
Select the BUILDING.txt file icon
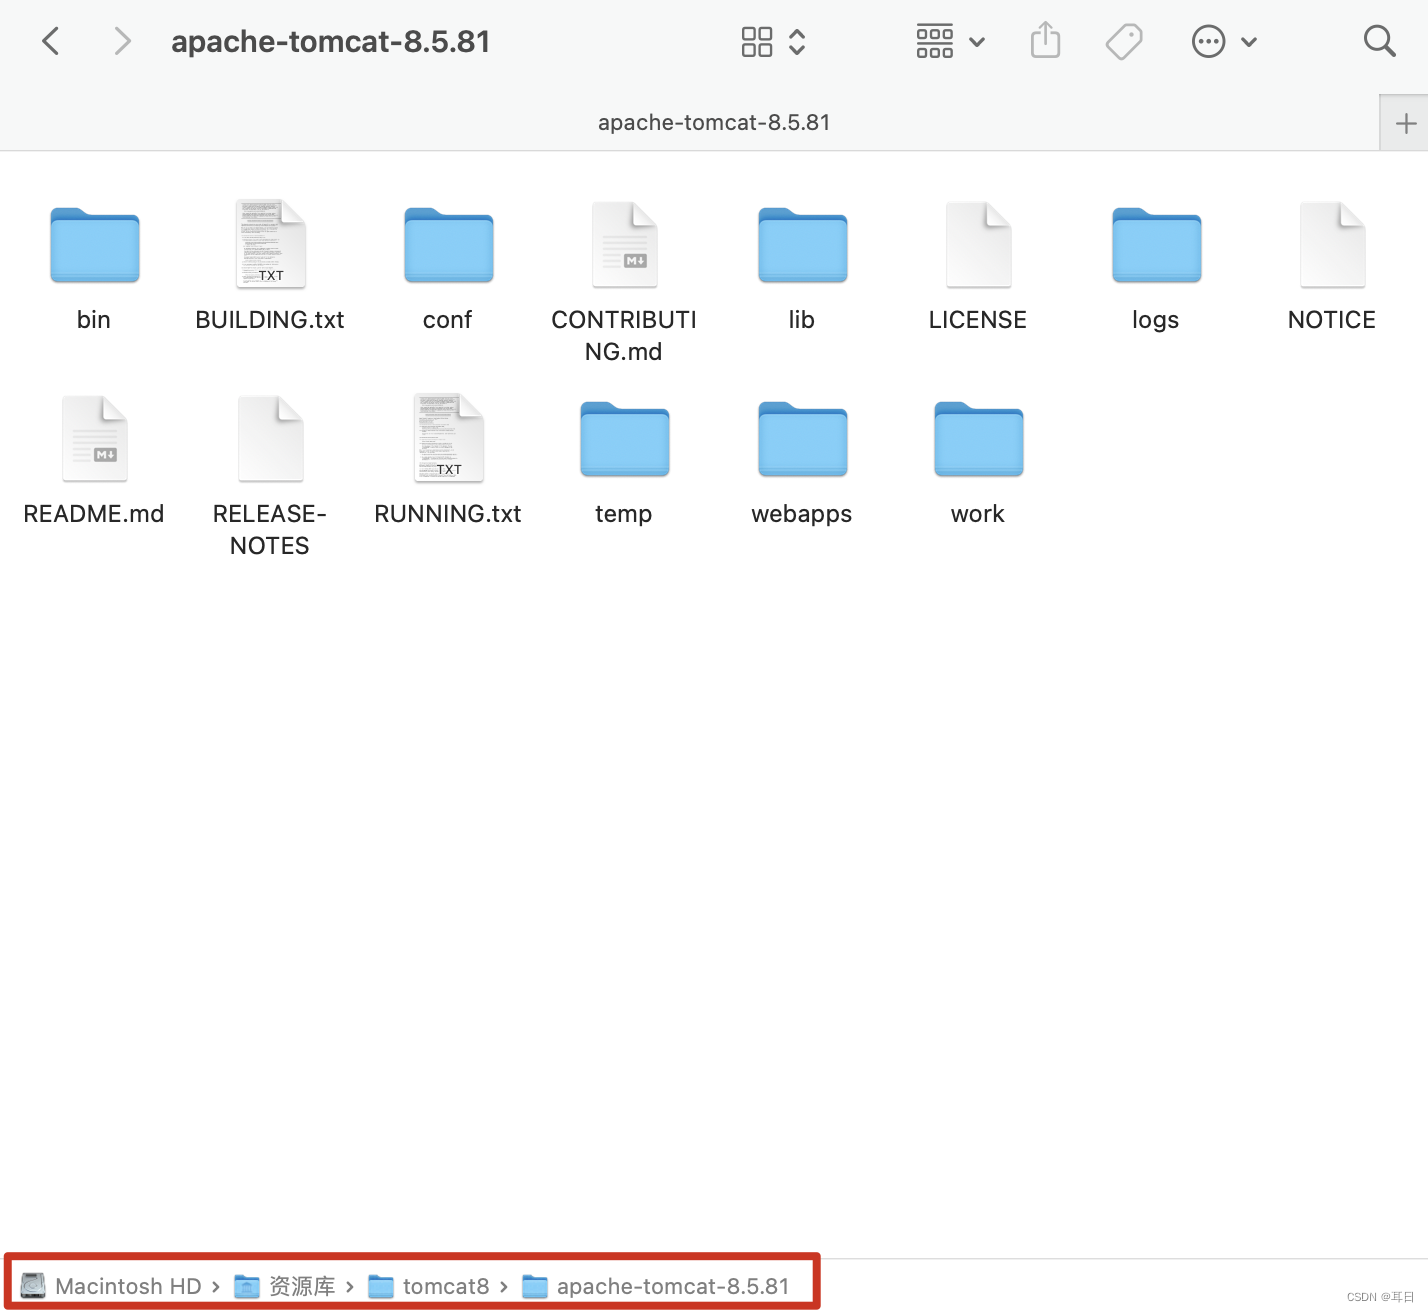click(270, 244)
